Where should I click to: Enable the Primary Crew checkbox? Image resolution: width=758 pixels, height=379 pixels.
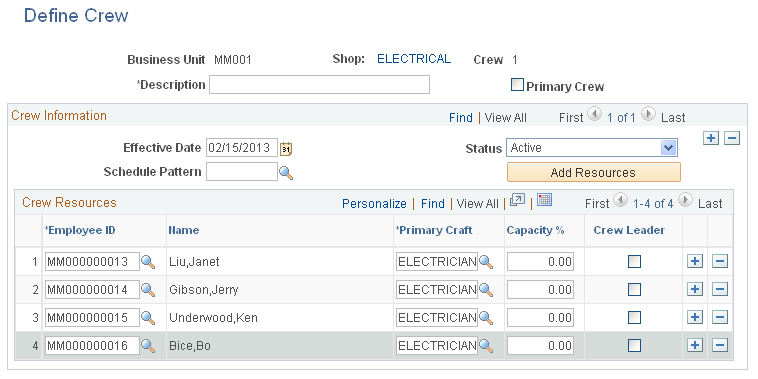pyautogui.click(x=517, y=86)
